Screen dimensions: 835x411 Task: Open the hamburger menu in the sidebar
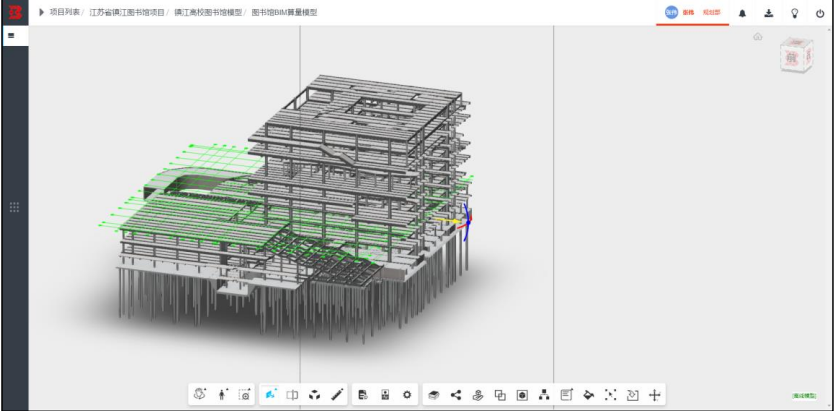(11, 36)
